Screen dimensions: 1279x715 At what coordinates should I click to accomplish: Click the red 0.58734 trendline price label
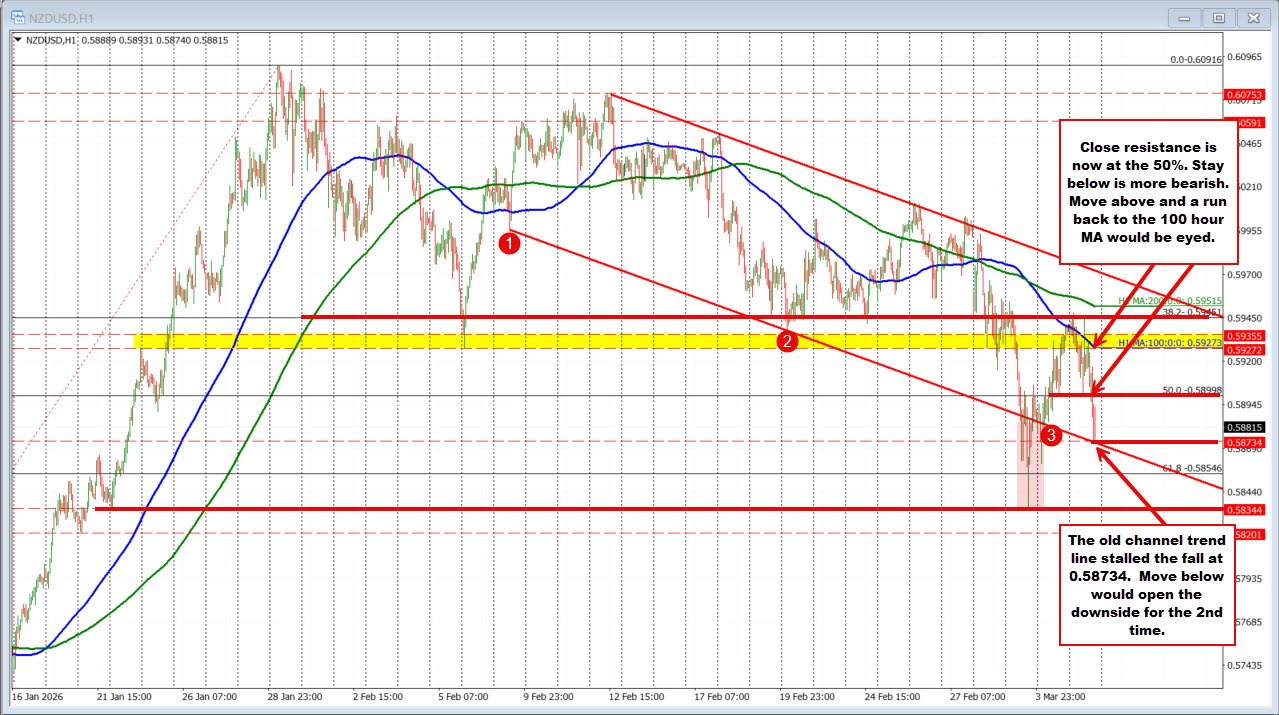tap(1243, 441)
